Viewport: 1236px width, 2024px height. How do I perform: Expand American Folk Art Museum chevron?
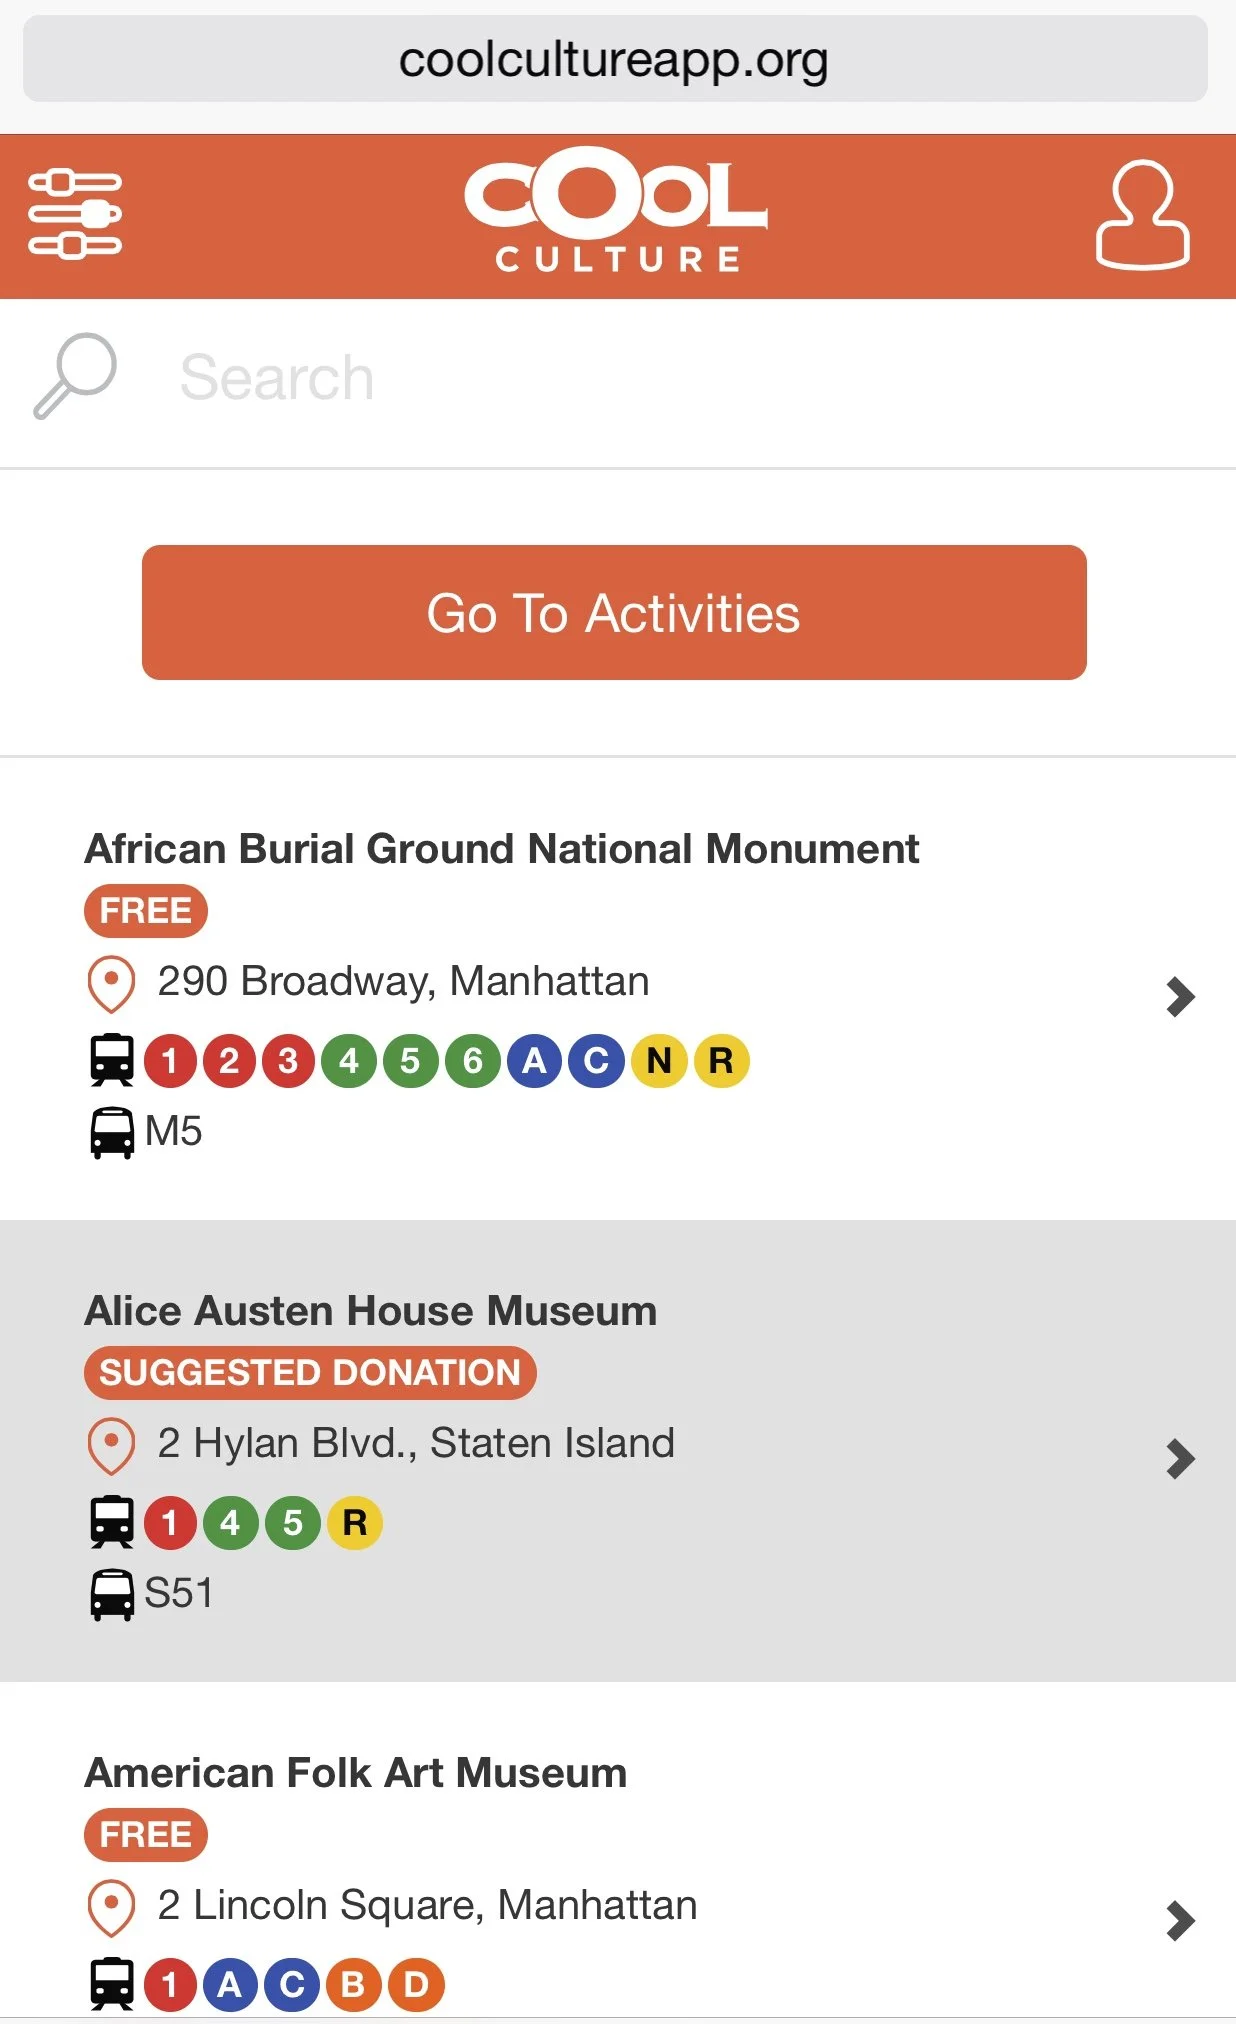(1180, 1921)
